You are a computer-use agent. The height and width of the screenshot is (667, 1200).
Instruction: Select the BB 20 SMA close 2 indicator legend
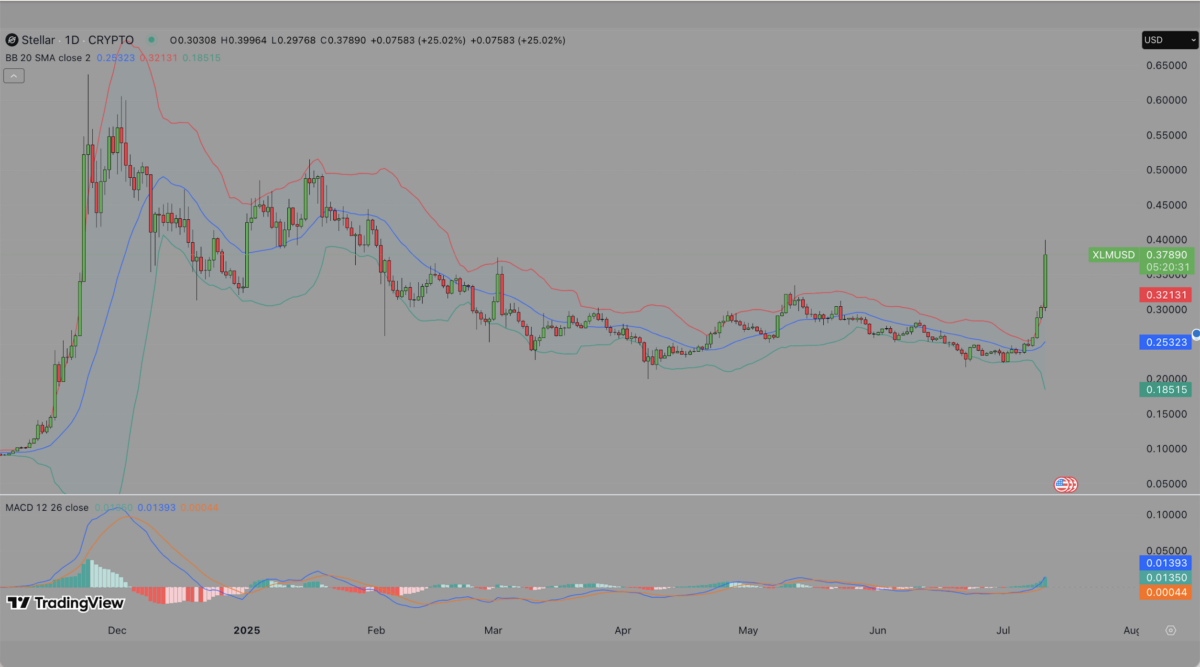48,59
